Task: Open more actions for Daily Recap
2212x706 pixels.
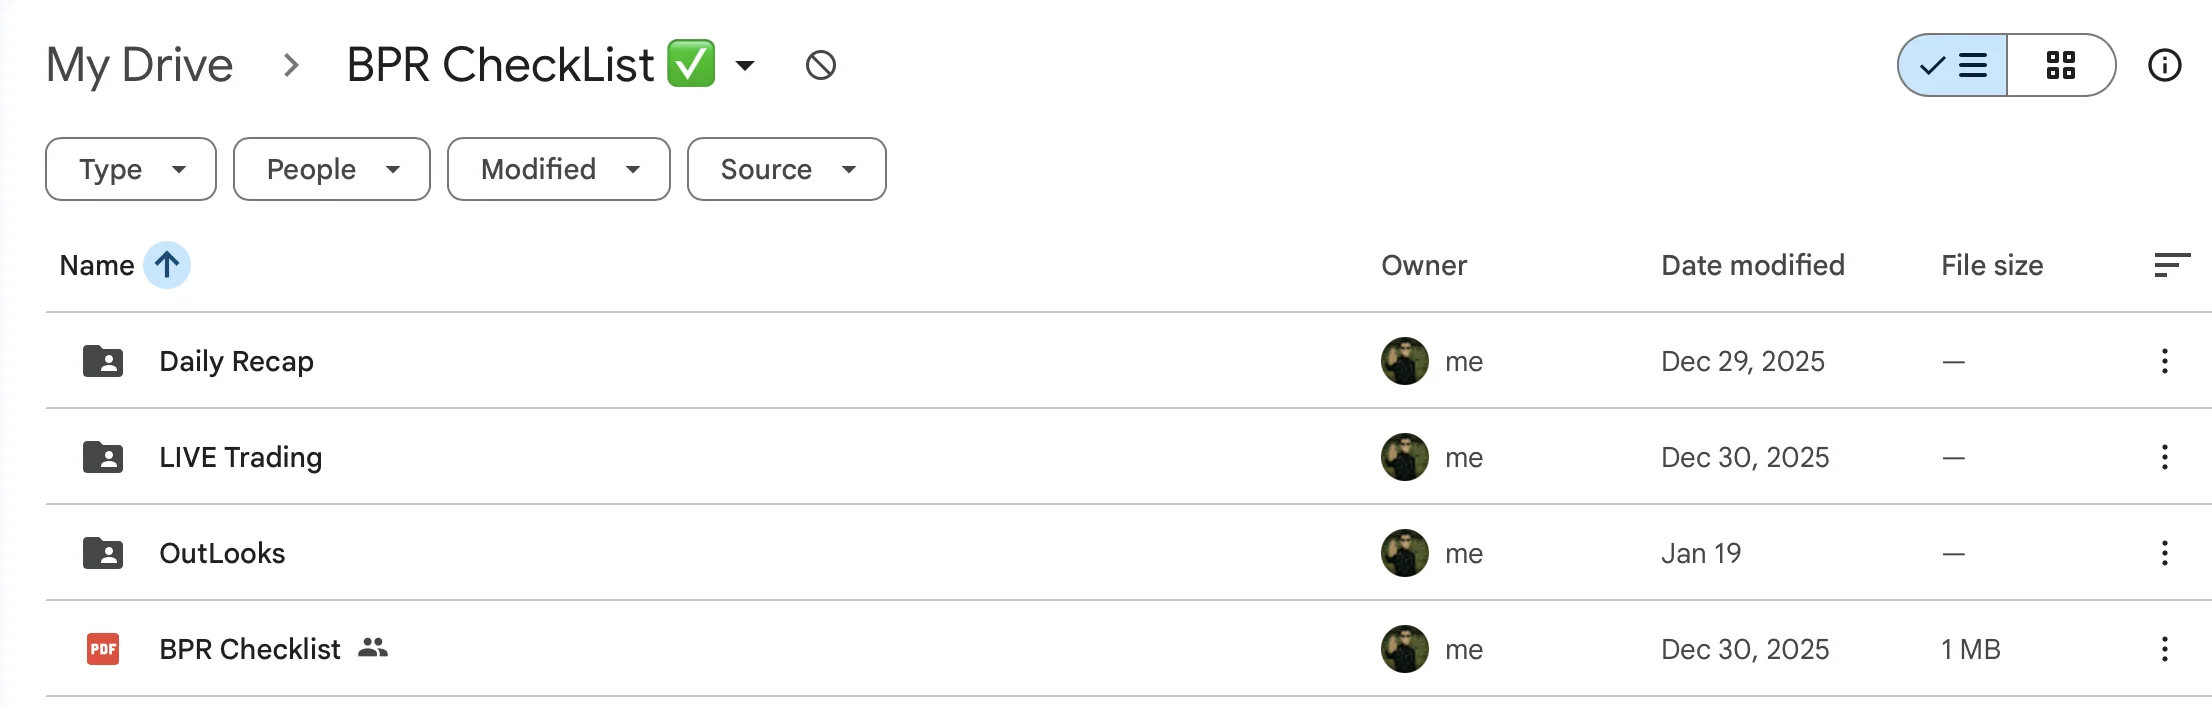Action: [2164, 361]
